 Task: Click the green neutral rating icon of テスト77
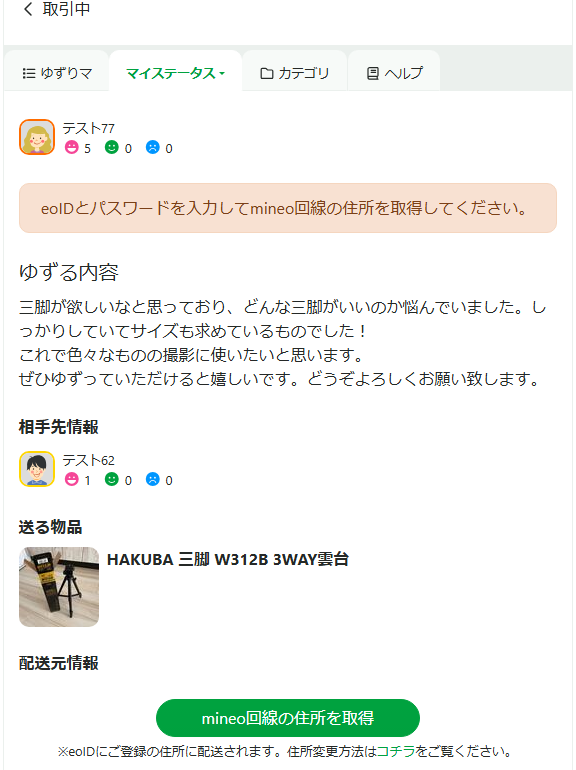[x=112, y=147]
